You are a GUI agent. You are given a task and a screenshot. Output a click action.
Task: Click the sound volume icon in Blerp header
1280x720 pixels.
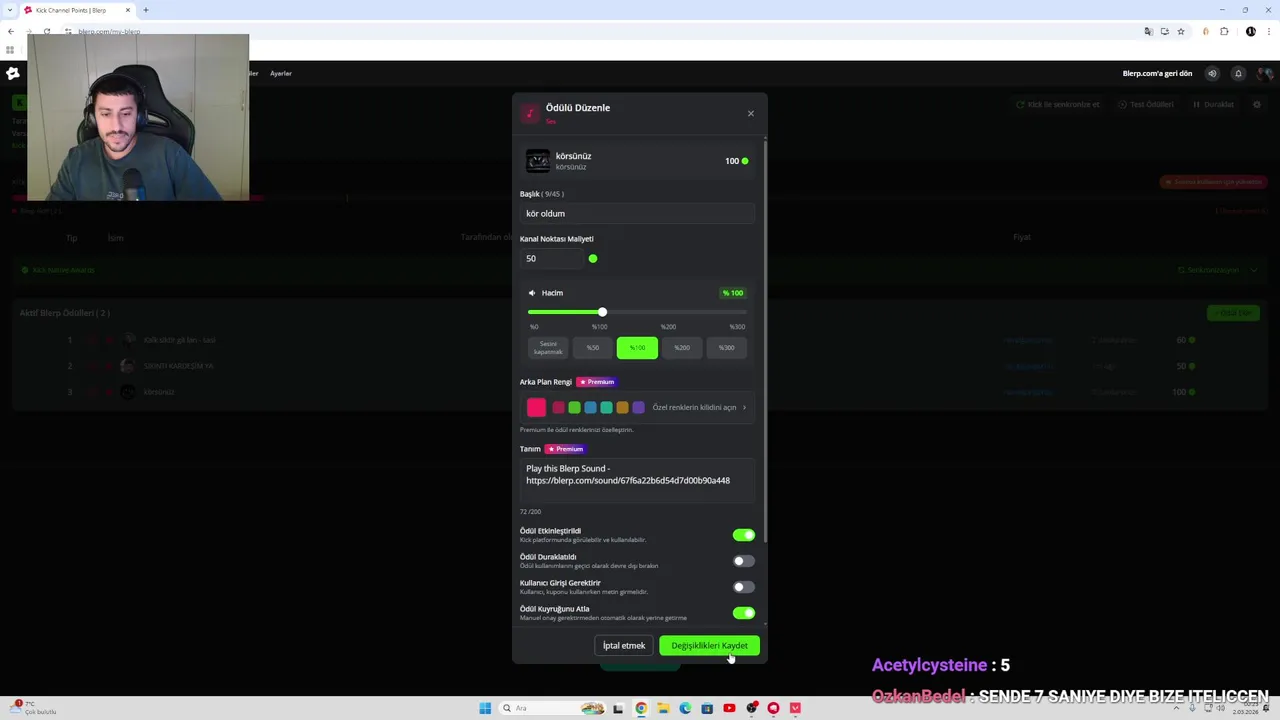pyautogui.click(x=1212, y=73)
